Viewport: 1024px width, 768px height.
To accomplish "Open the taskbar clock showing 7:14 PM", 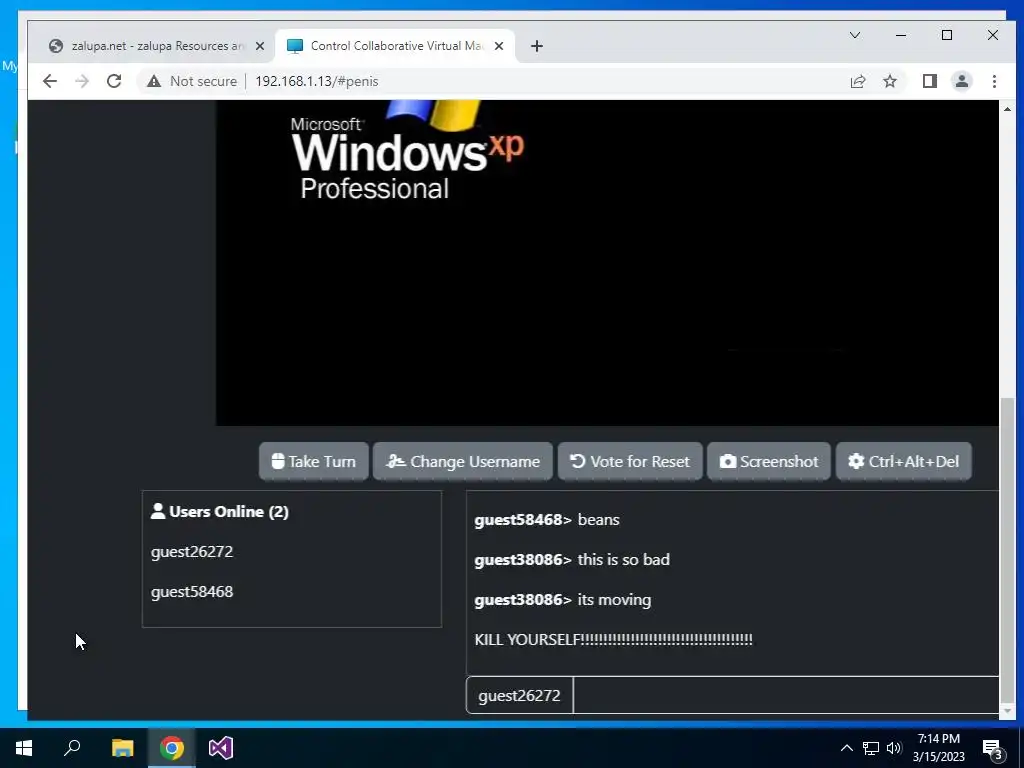I will [938, 748].
